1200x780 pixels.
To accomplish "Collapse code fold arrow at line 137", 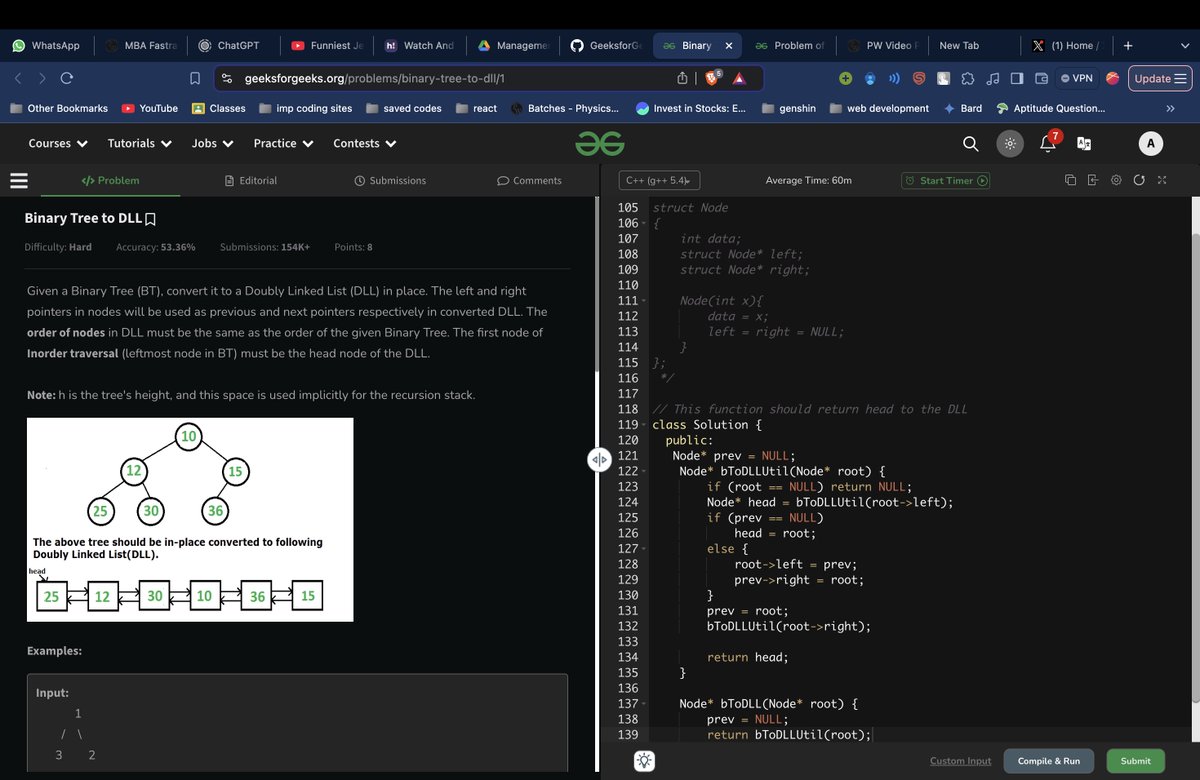I will pyautogui.click(x=644, y=704).
